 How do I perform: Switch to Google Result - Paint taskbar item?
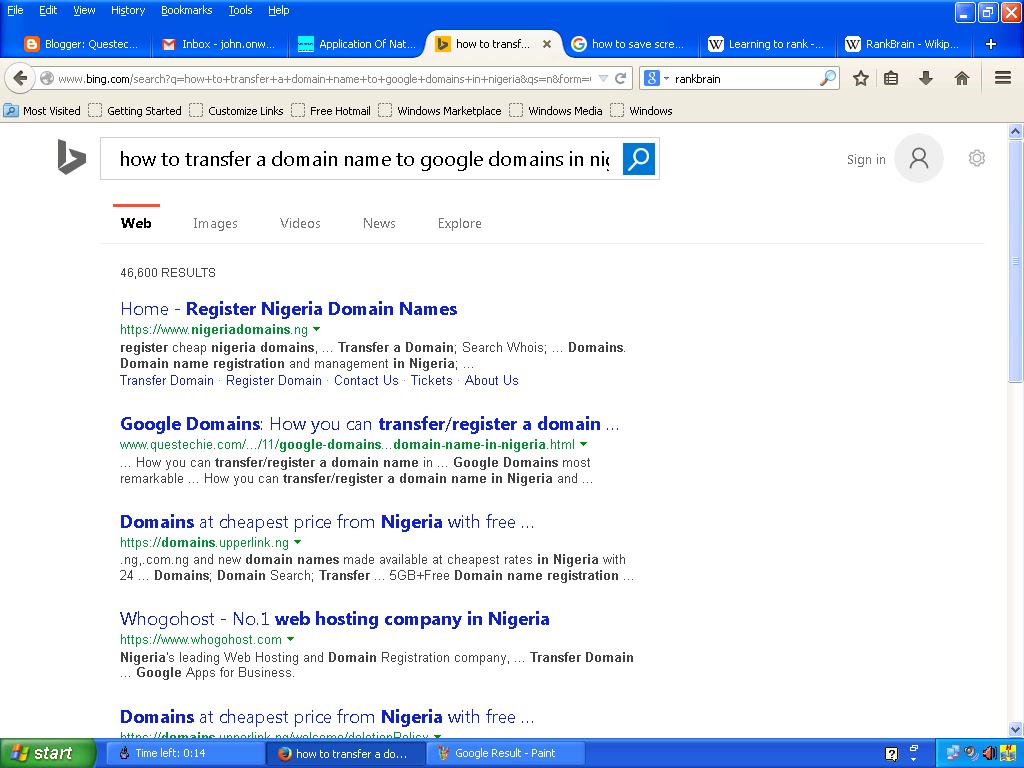click(505, 753)
